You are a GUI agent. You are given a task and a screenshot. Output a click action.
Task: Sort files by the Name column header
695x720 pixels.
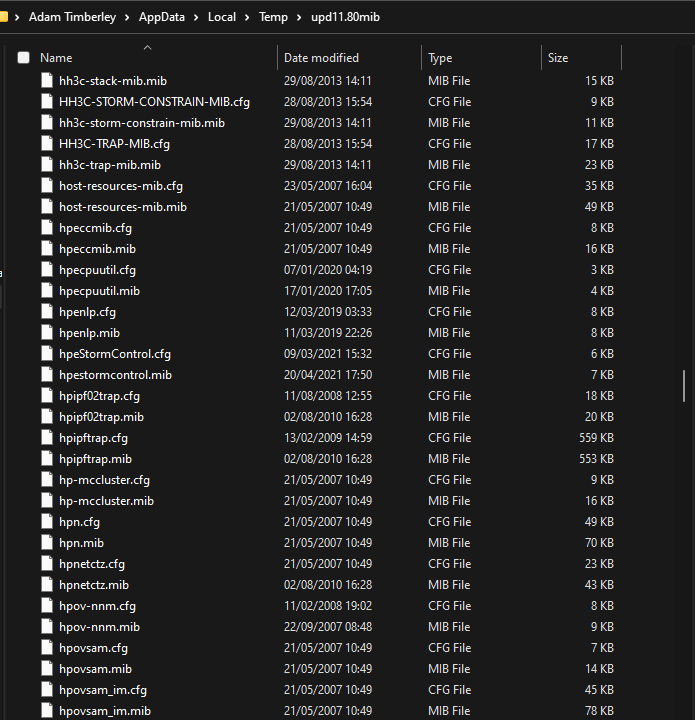click(56, 58)
